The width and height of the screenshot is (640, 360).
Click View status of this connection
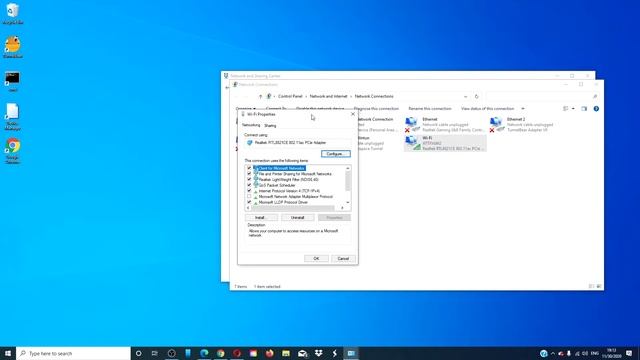click(487, 109)
